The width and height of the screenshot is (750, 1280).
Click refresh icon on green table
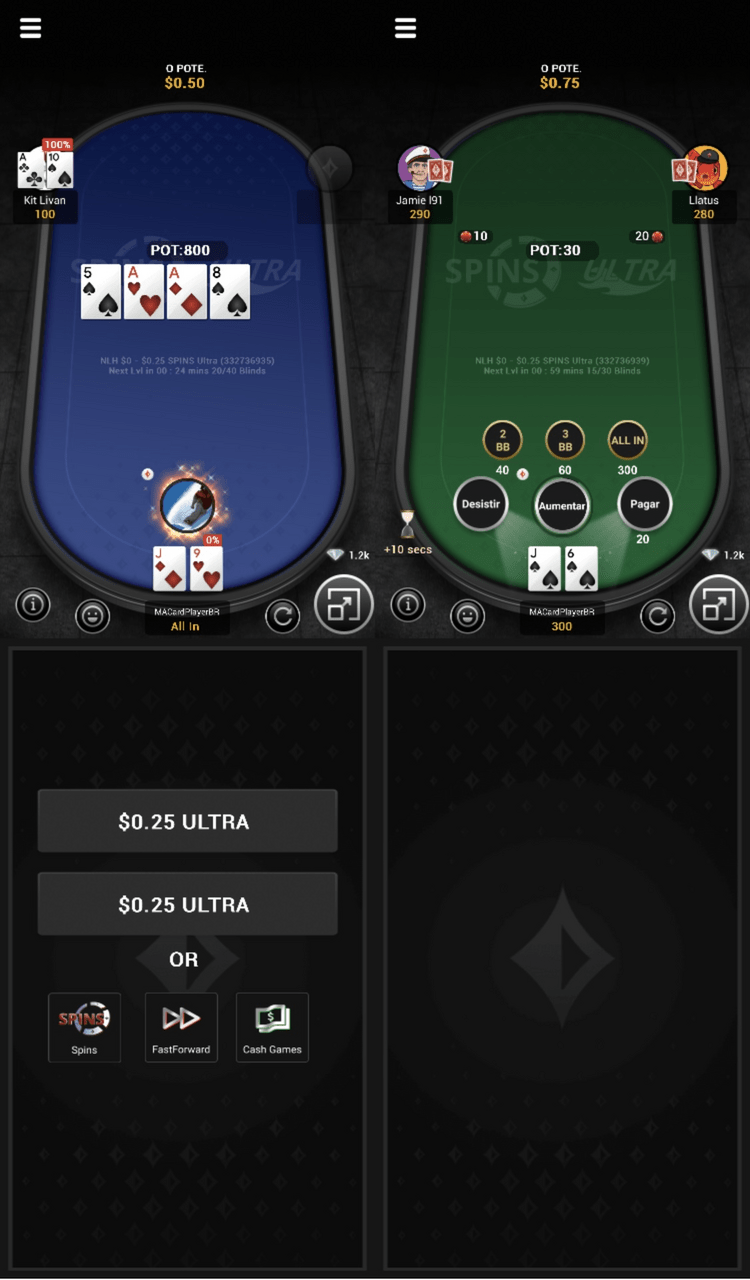coord(657,617)
